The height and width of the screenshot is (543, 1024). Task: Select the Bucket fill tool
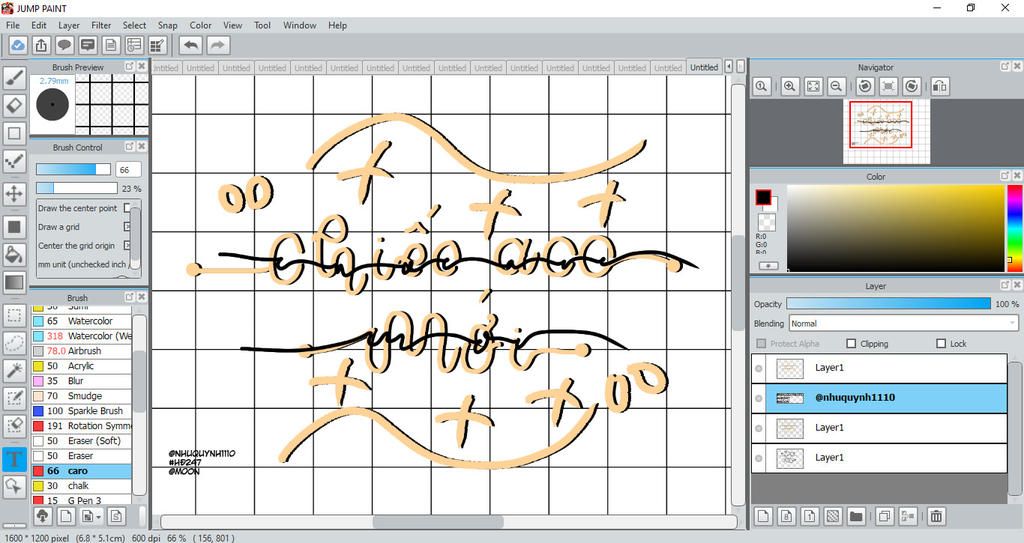tap(14, 255)
